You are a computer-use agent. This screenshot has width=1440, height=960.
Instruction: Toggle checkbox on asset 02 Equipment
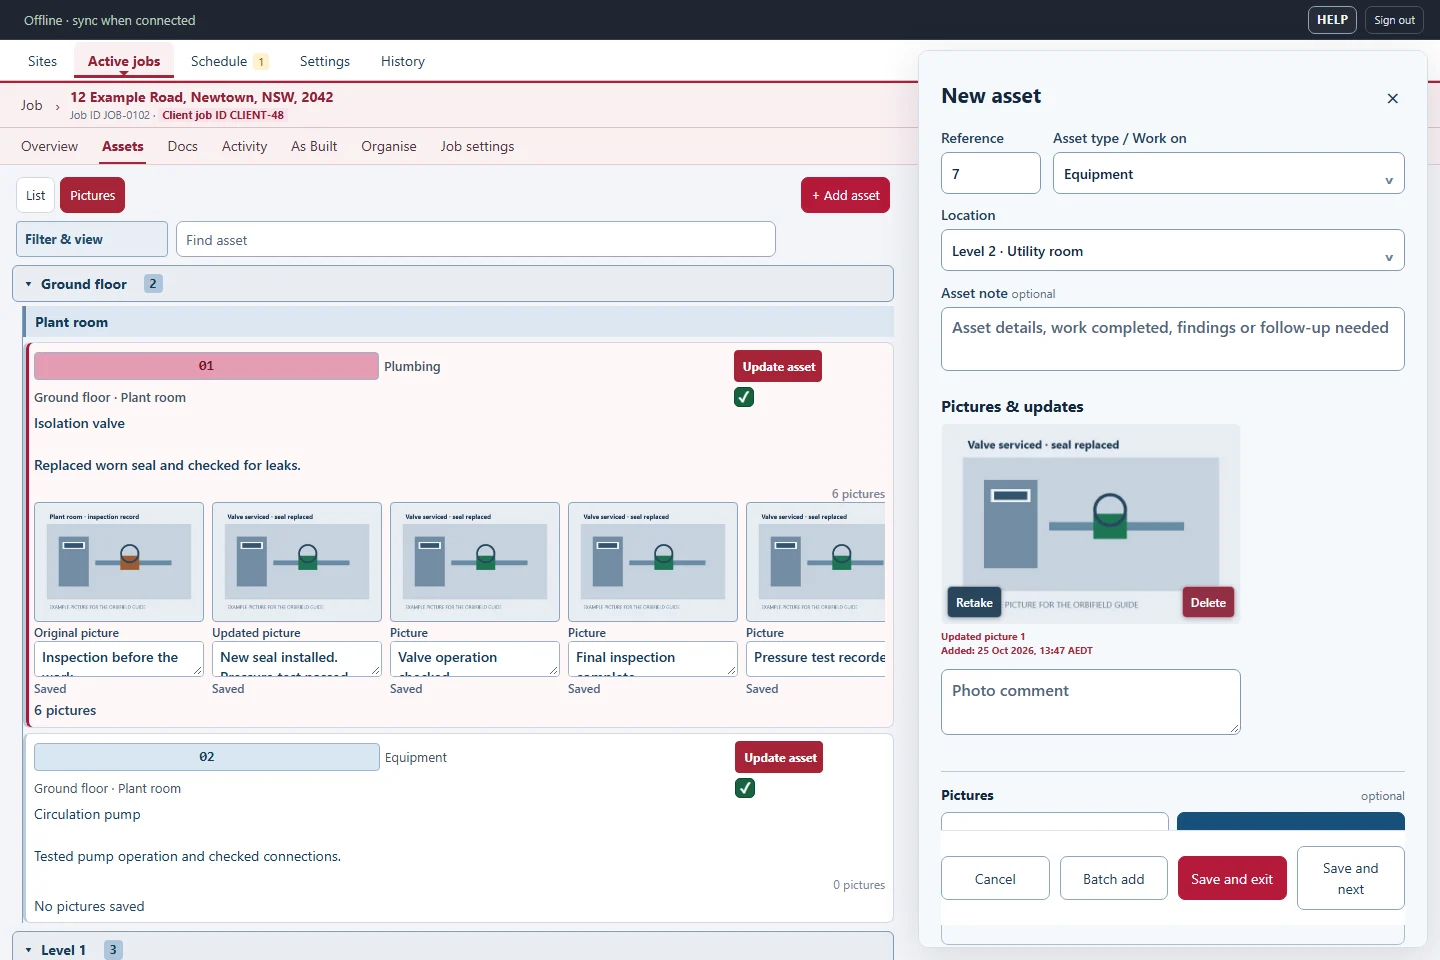pyautogui.click(x=745, y=788)
